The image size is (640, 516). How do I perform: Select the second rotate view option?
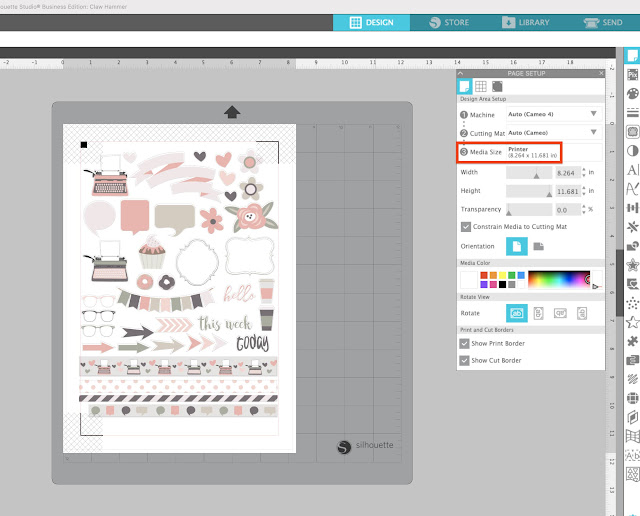click(x=538, y=313)
